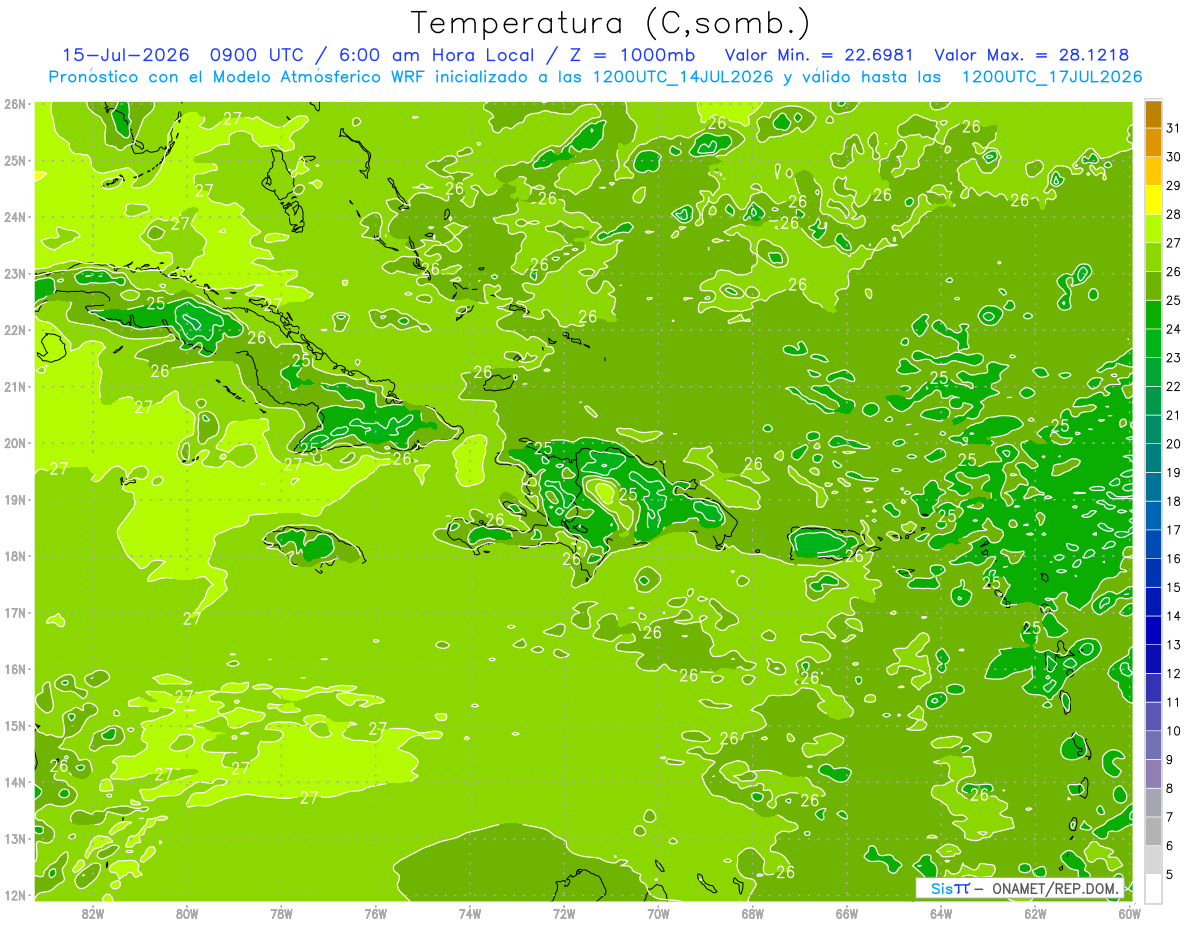Click the 15N latitude axis label

tap(14, 725)
